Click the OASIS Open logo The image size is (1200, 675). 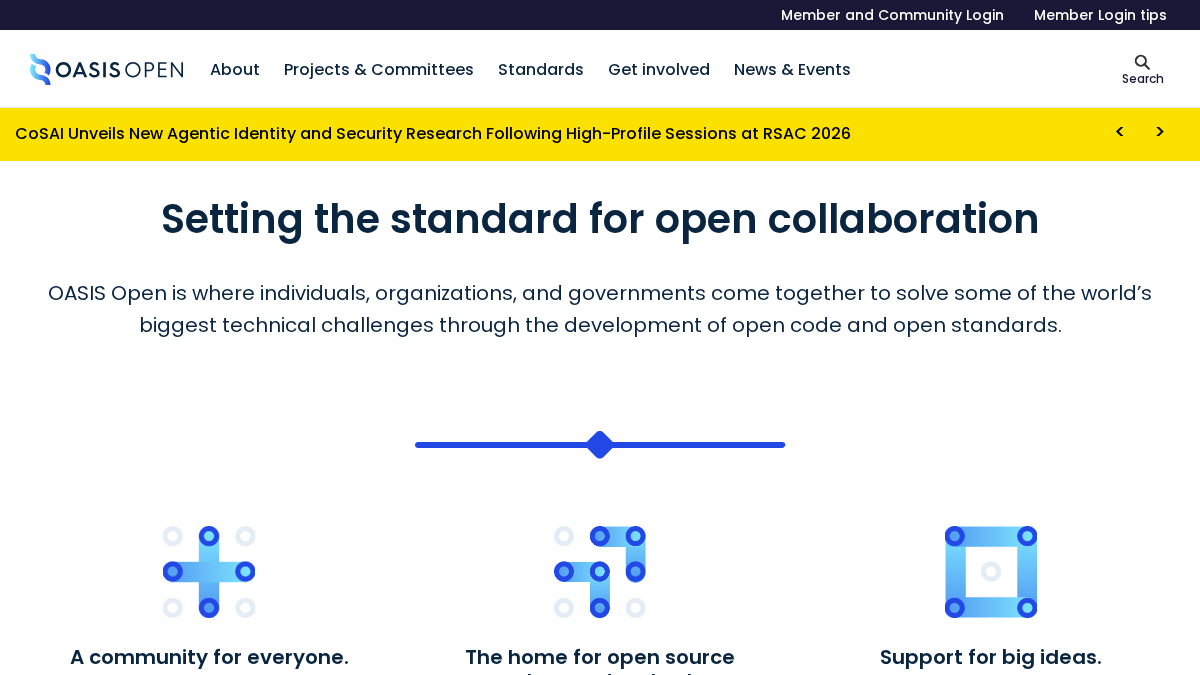[107, 69]
